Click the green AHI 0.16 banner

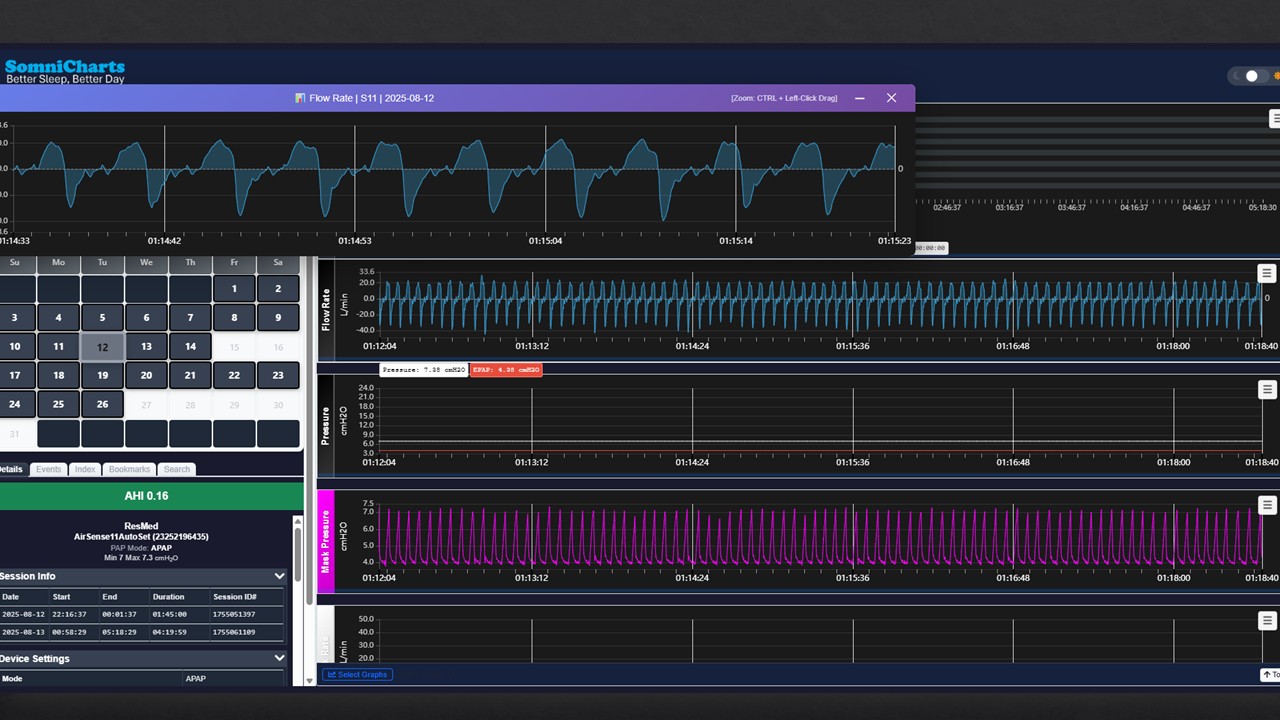(146, 495)
